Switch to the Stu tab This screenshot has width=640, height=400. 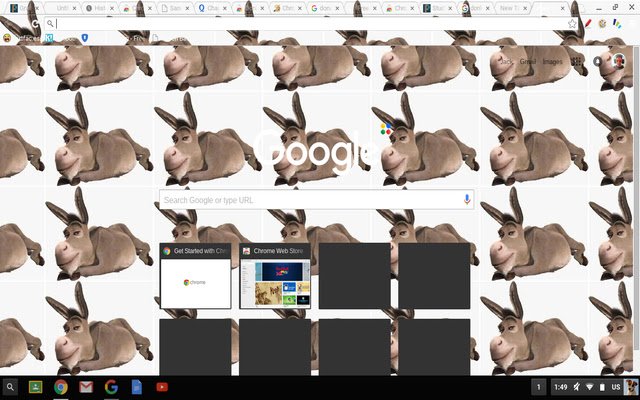(x=437, y=8)
